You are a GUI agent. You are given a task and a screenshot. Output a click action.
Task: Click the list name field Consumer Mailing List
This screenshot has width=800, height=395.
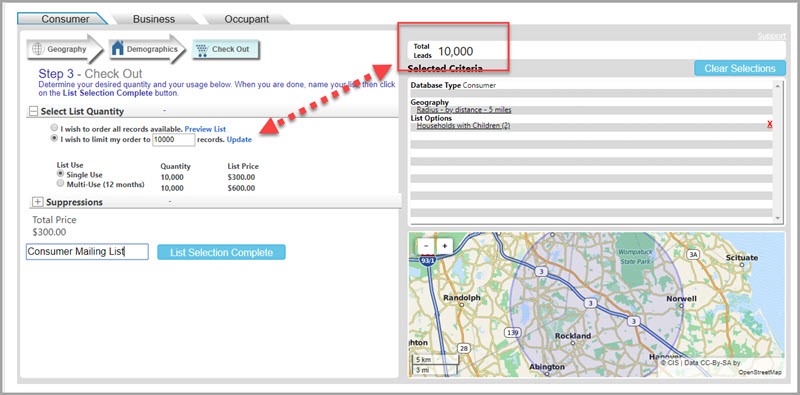[87, 252]
